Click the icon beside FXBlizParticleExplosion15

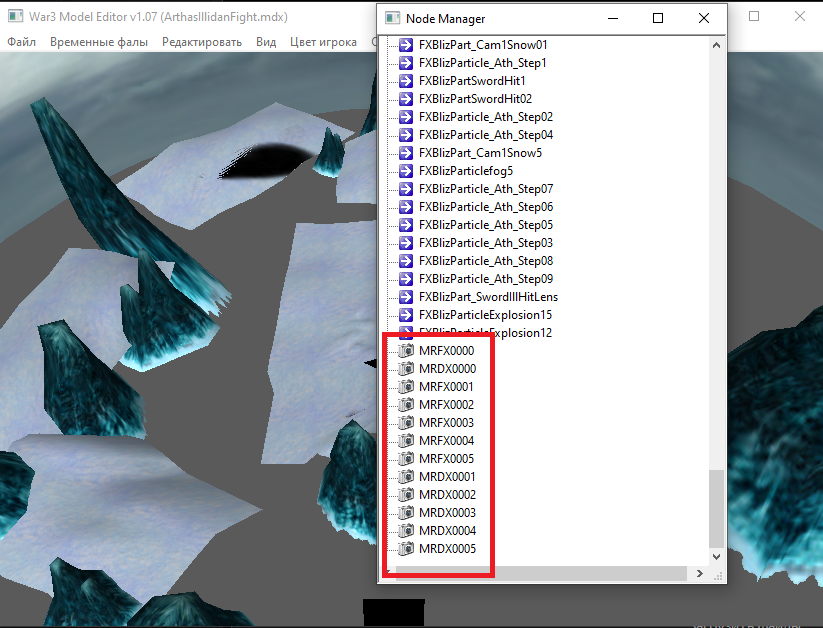tap(406, 315)
